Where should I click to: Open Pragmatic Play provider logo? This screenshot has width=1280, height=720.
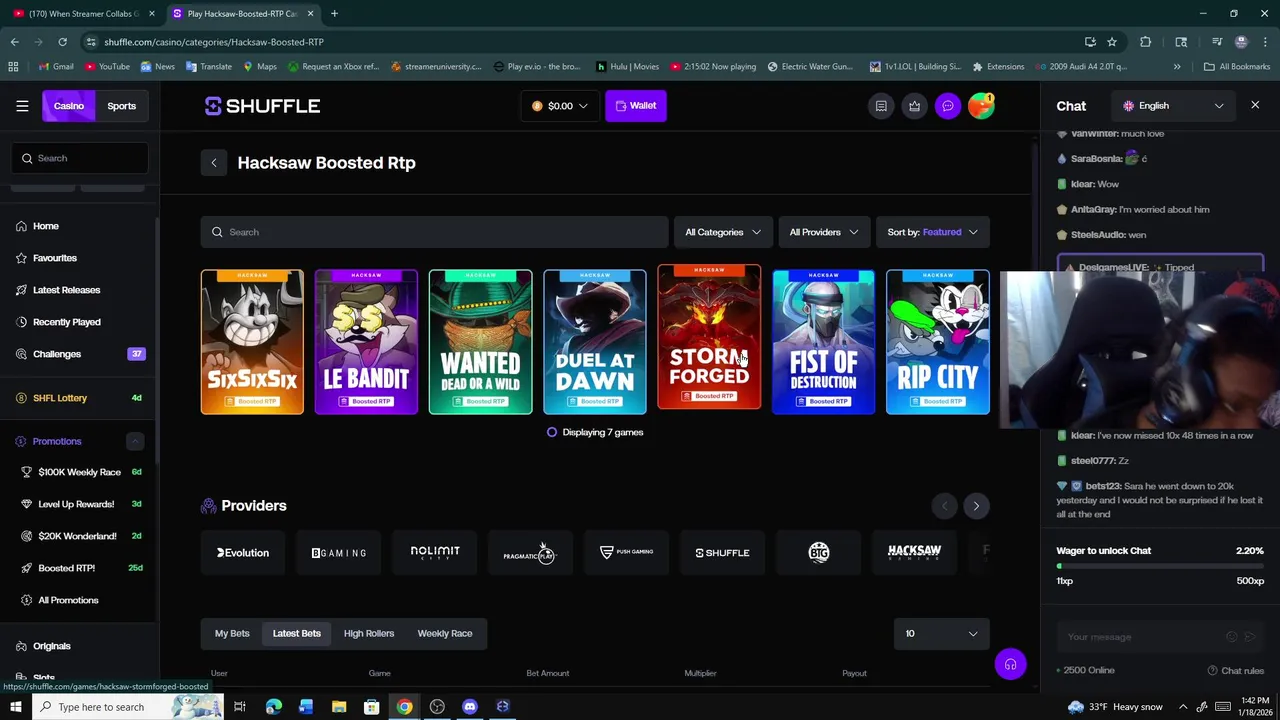click(x=530, y=553)
